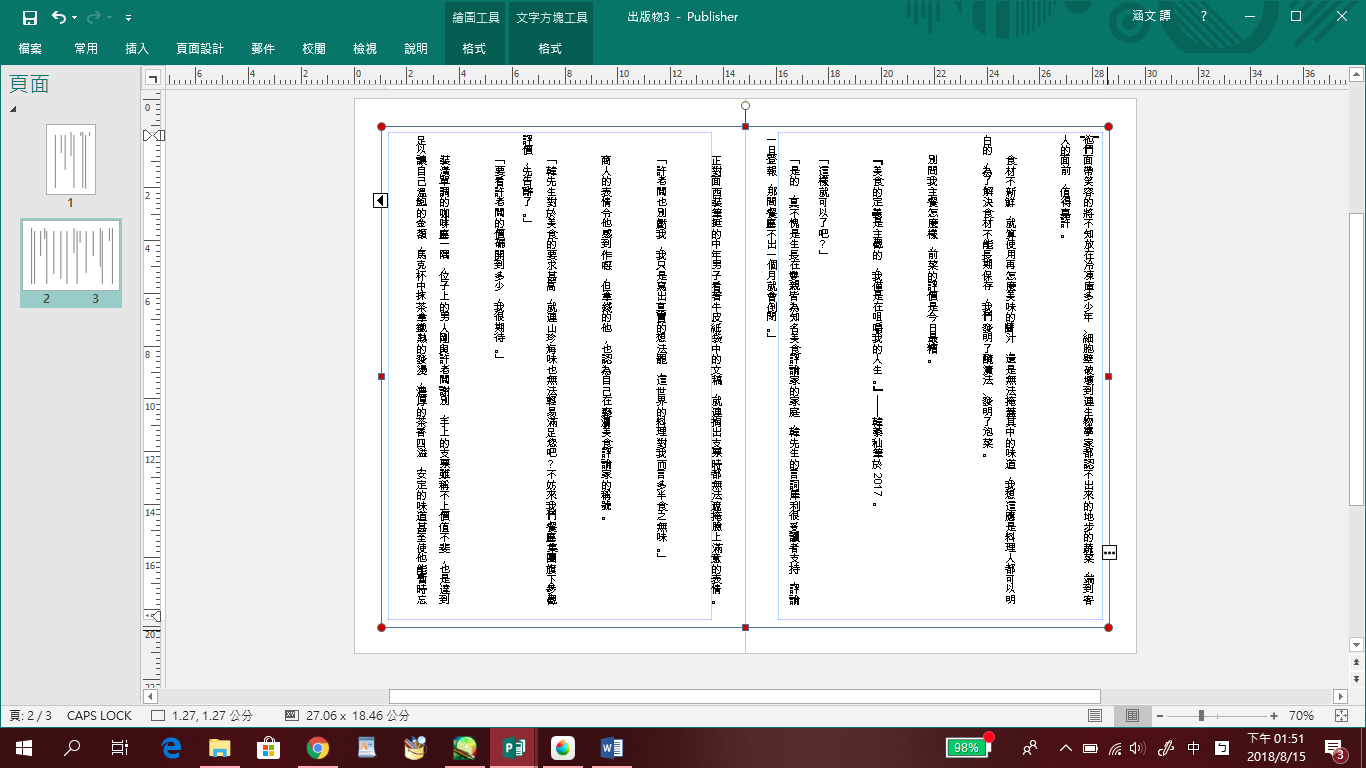Click the text overflow ellipsis indicator
Image resolution: width=1366 pixels, height=768 pixels.
click(x=1109, y=552)
